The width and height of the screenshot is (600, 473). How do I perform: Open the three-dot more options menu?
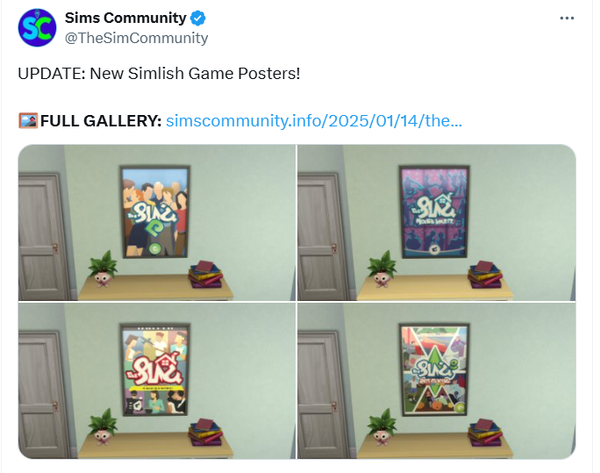pyautogui.click(x=567, y=18)
